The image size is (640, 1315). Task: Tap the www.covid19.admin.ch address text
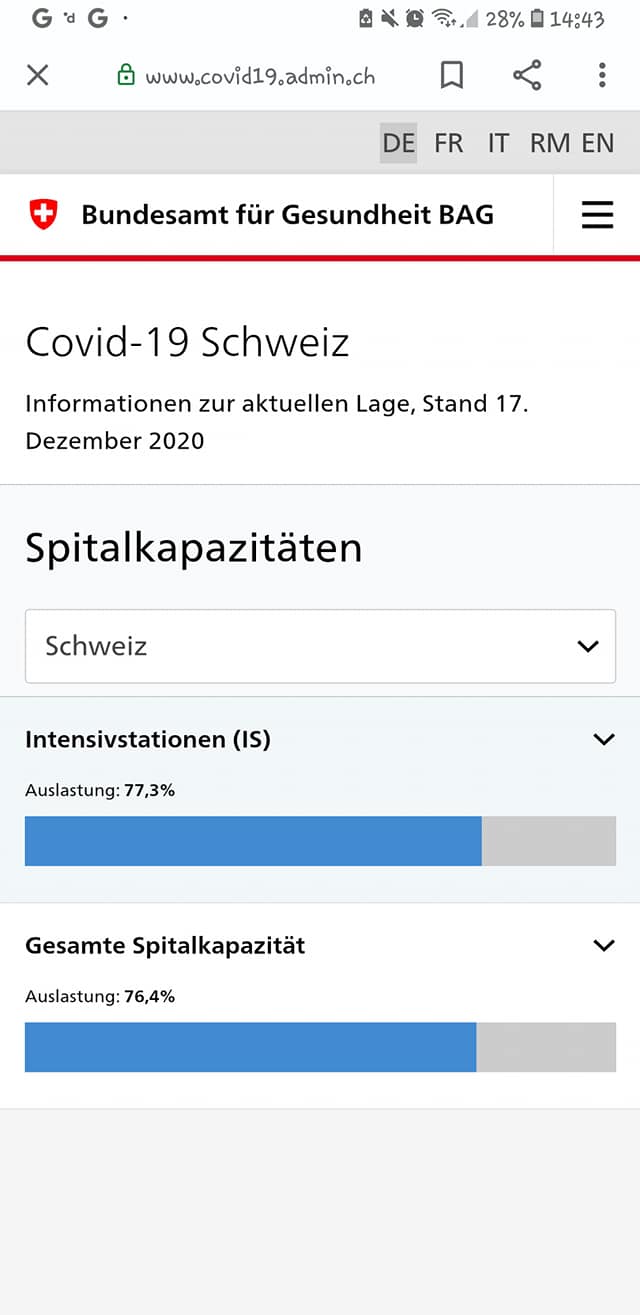[x=260, y=76]
